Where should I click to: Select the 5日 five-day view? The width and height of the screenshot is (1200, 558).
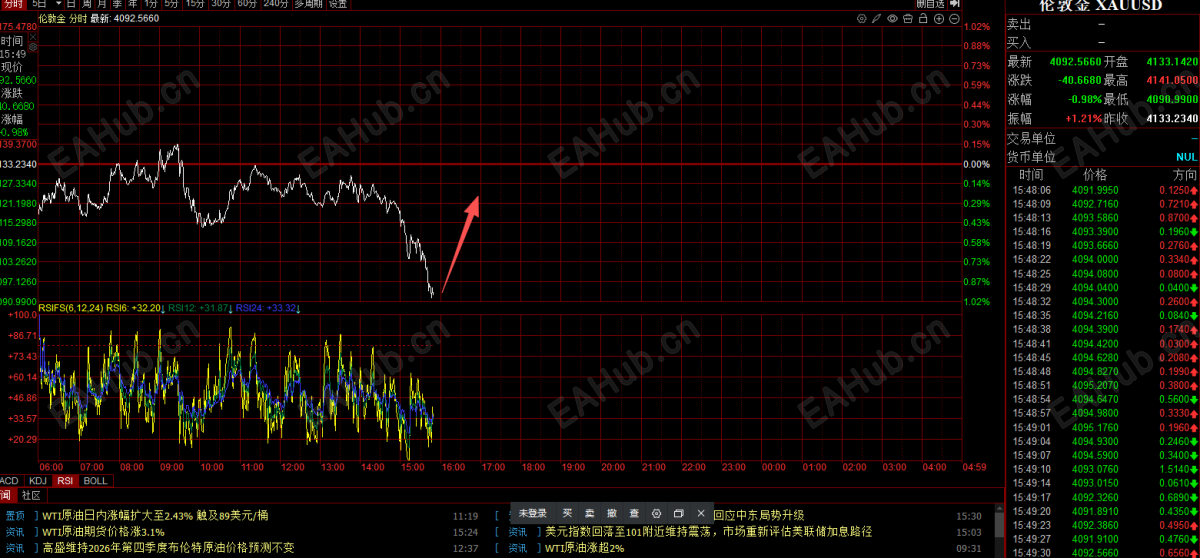40,4
